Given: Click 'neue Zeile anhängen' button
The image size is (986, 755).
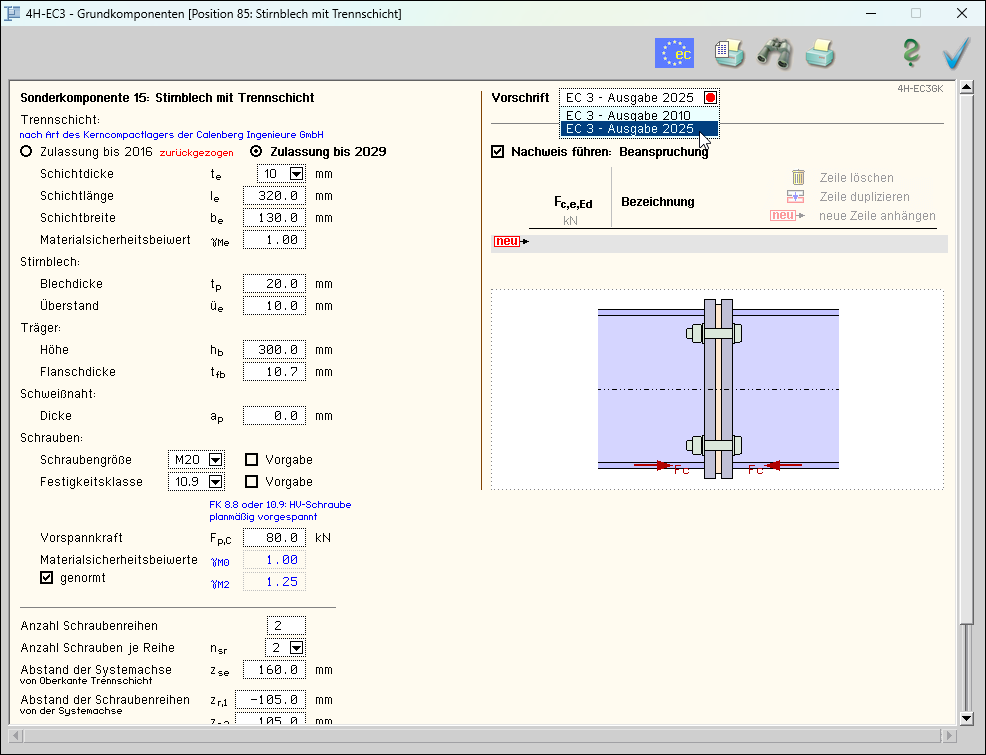Looking at the screenshot, I should 876,216.
